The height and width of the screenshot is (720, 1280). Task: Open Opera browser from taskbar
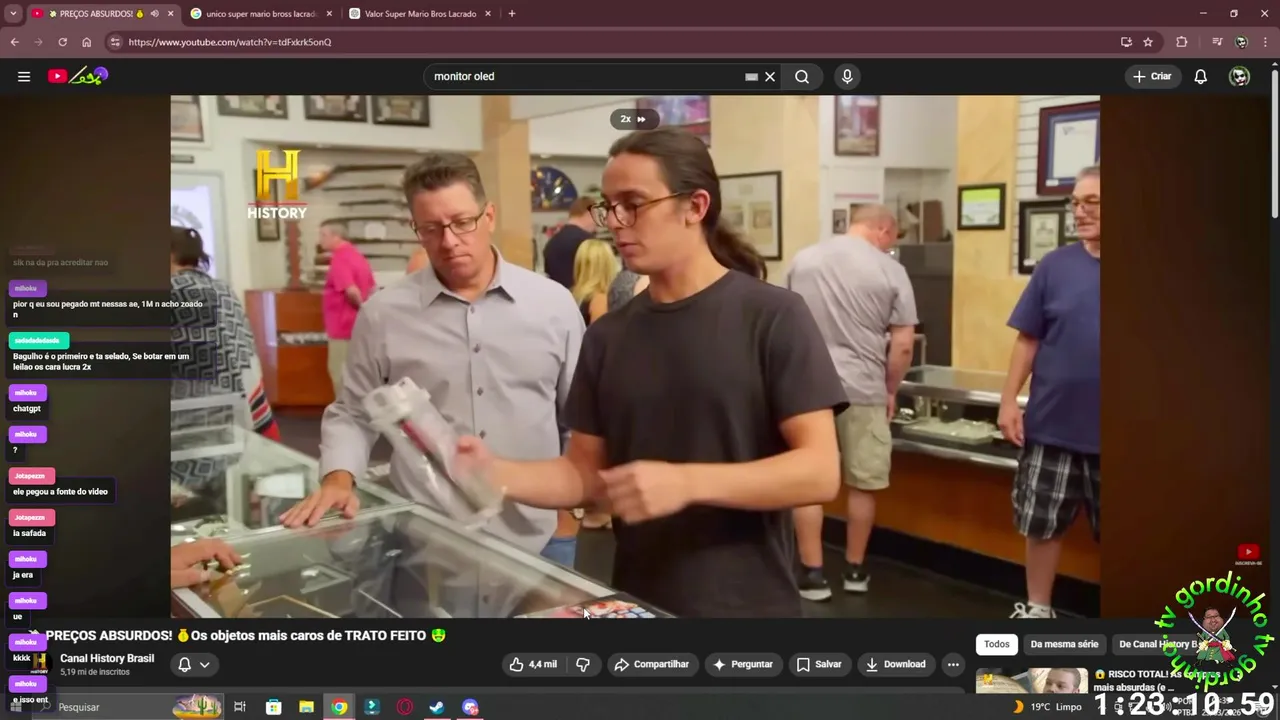point(405,707)
